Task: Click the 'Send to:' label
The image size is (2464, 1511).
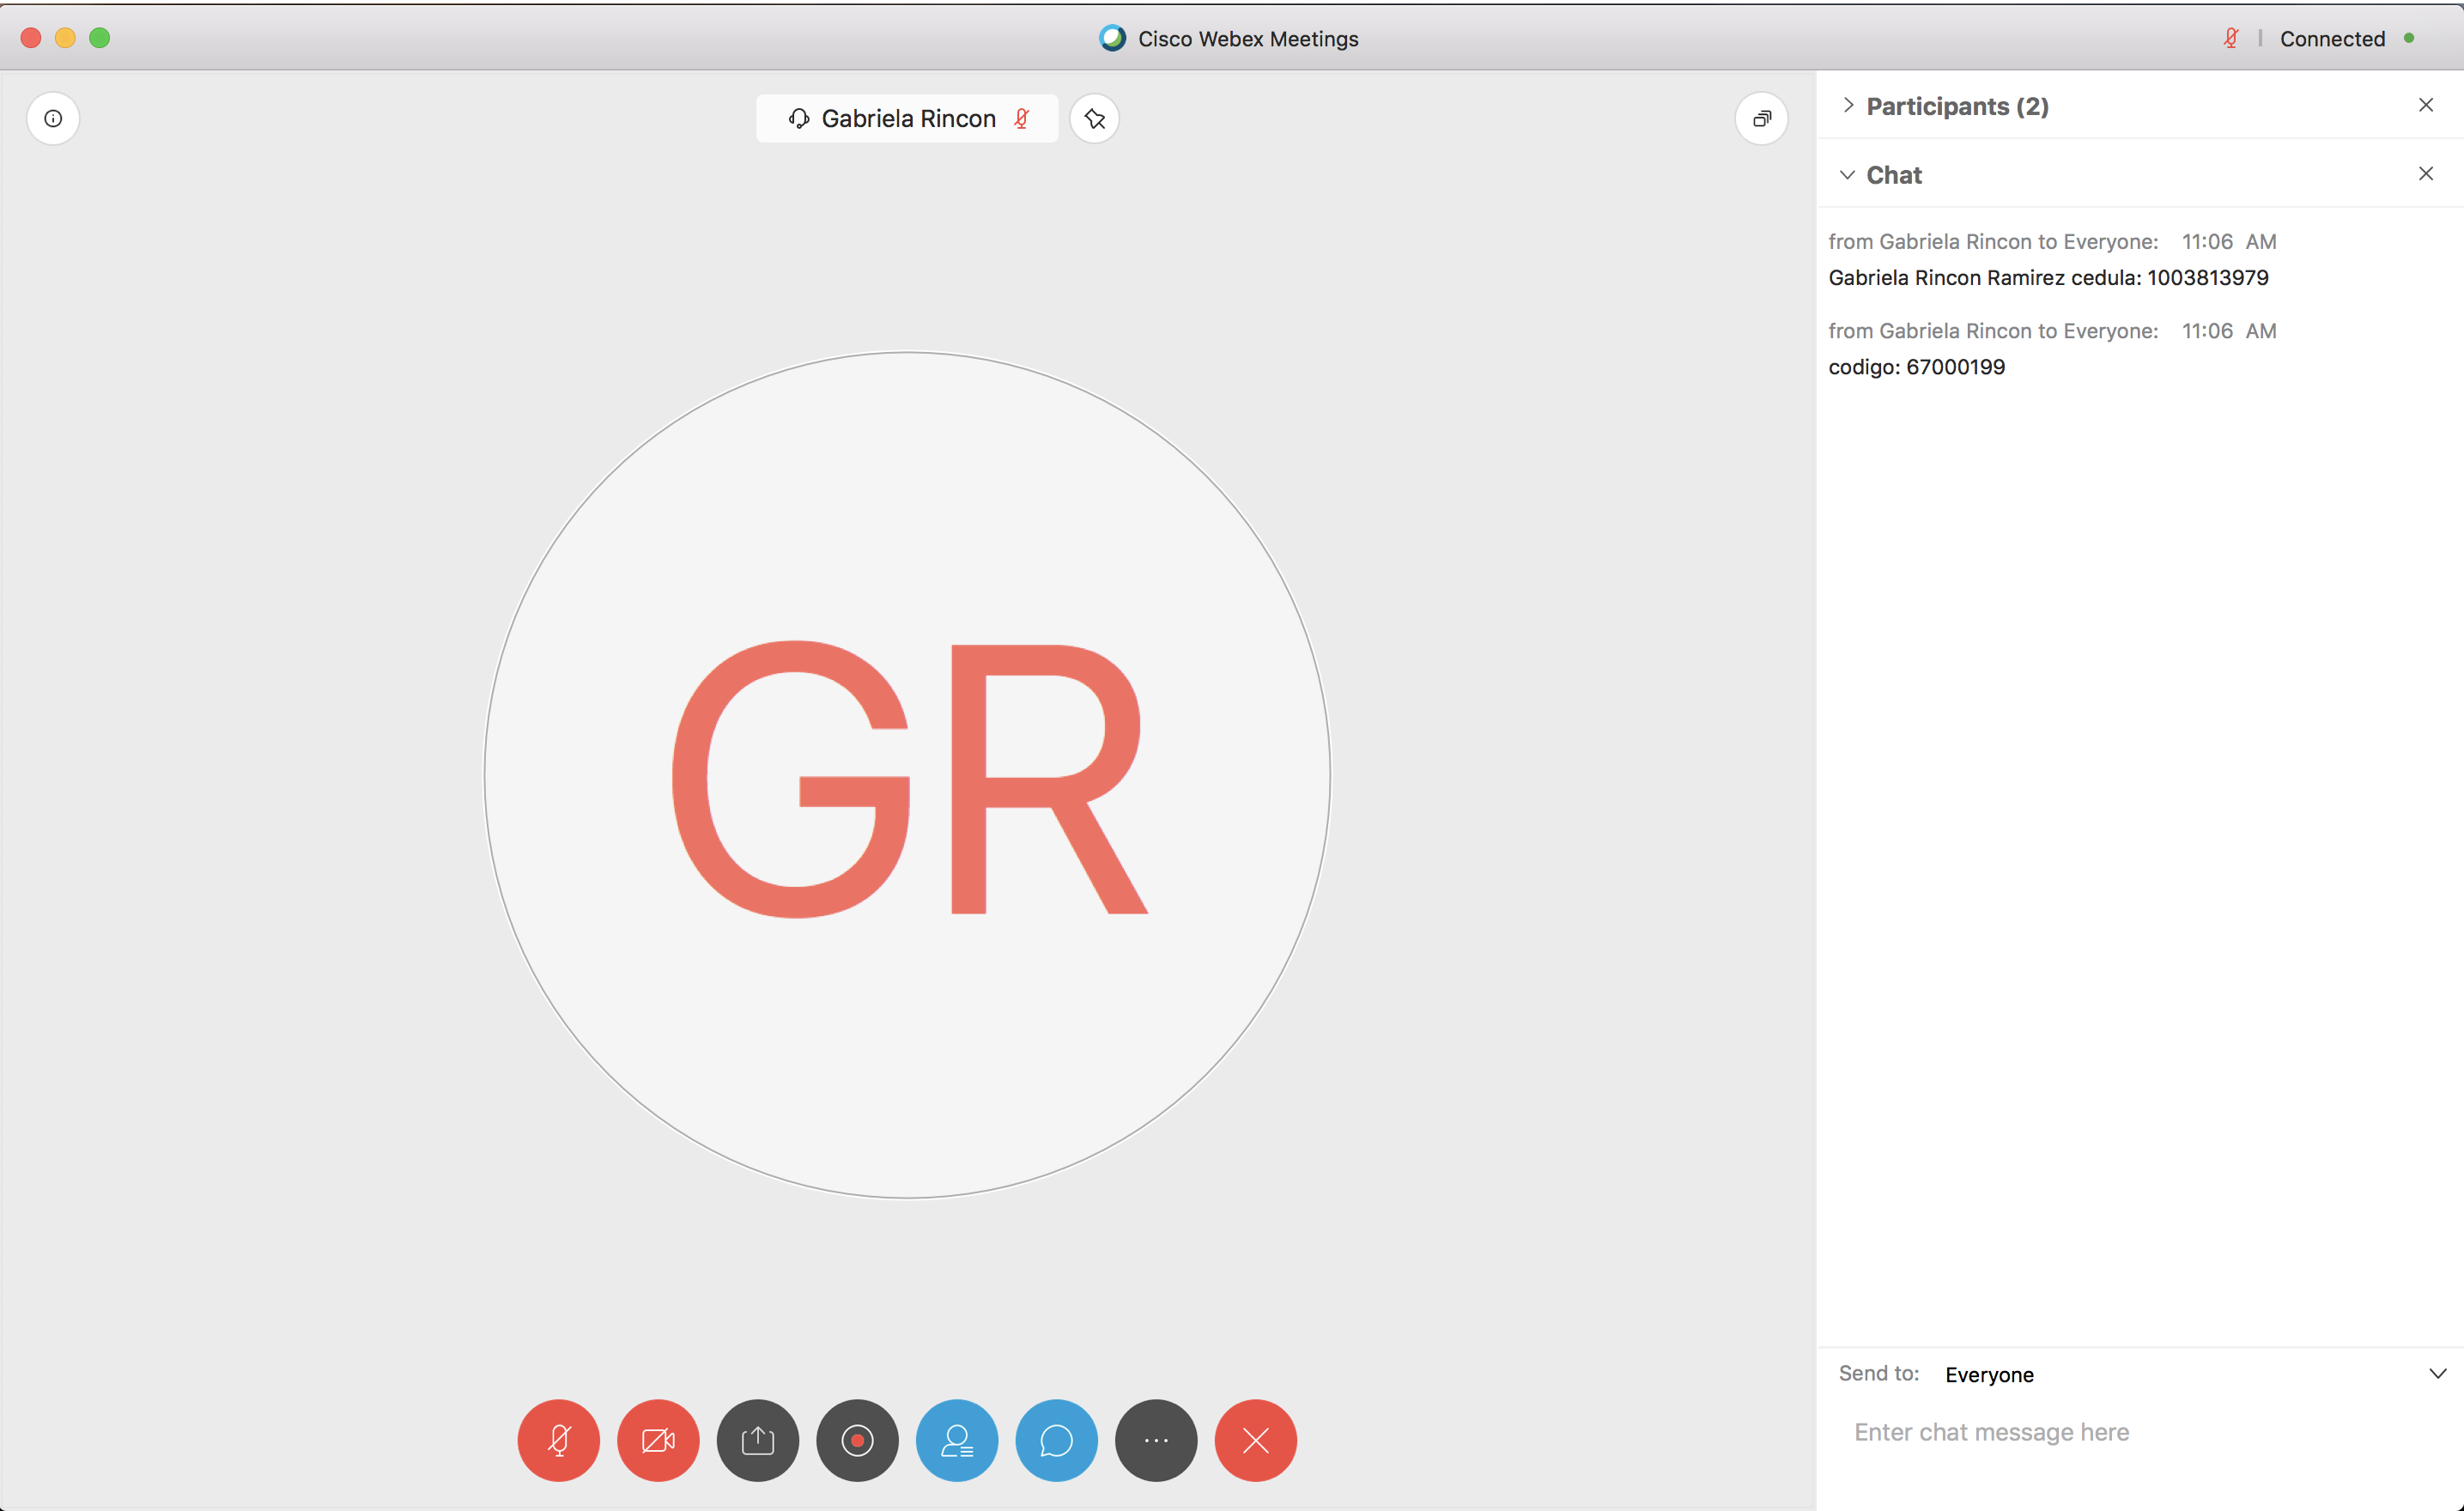Action: point(1878,1373)
